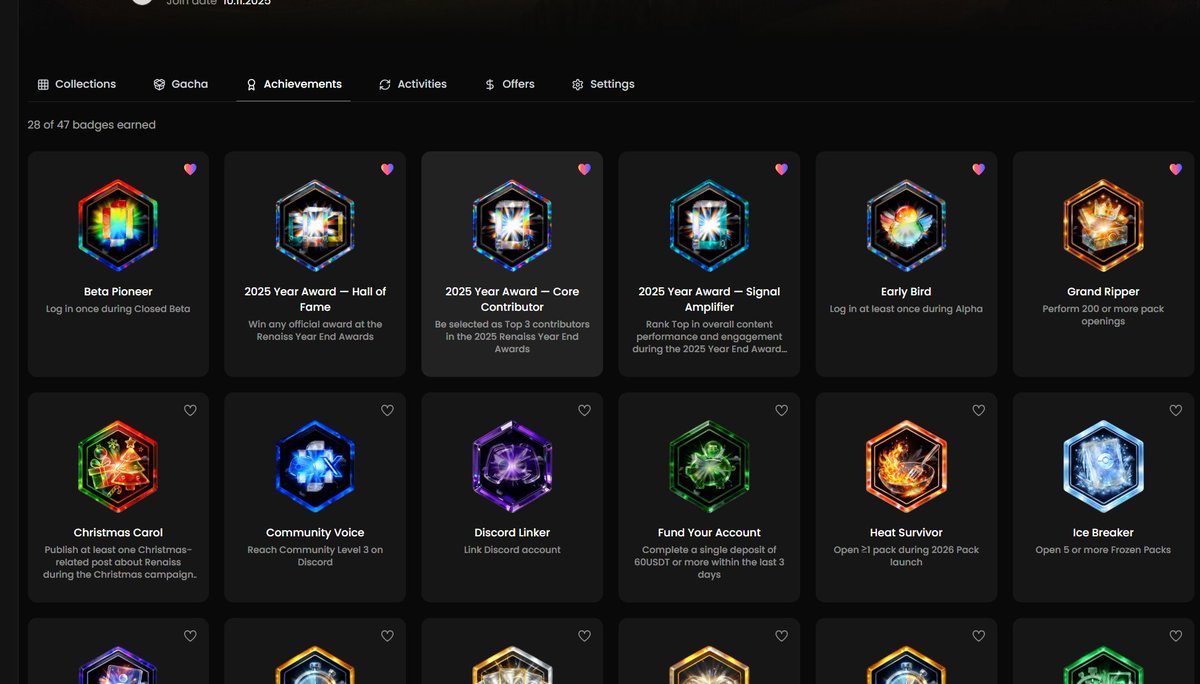This screenshot has height=684, width=1200.
Task: Click the Fund Your Account green badge
Action: point(709,465)
